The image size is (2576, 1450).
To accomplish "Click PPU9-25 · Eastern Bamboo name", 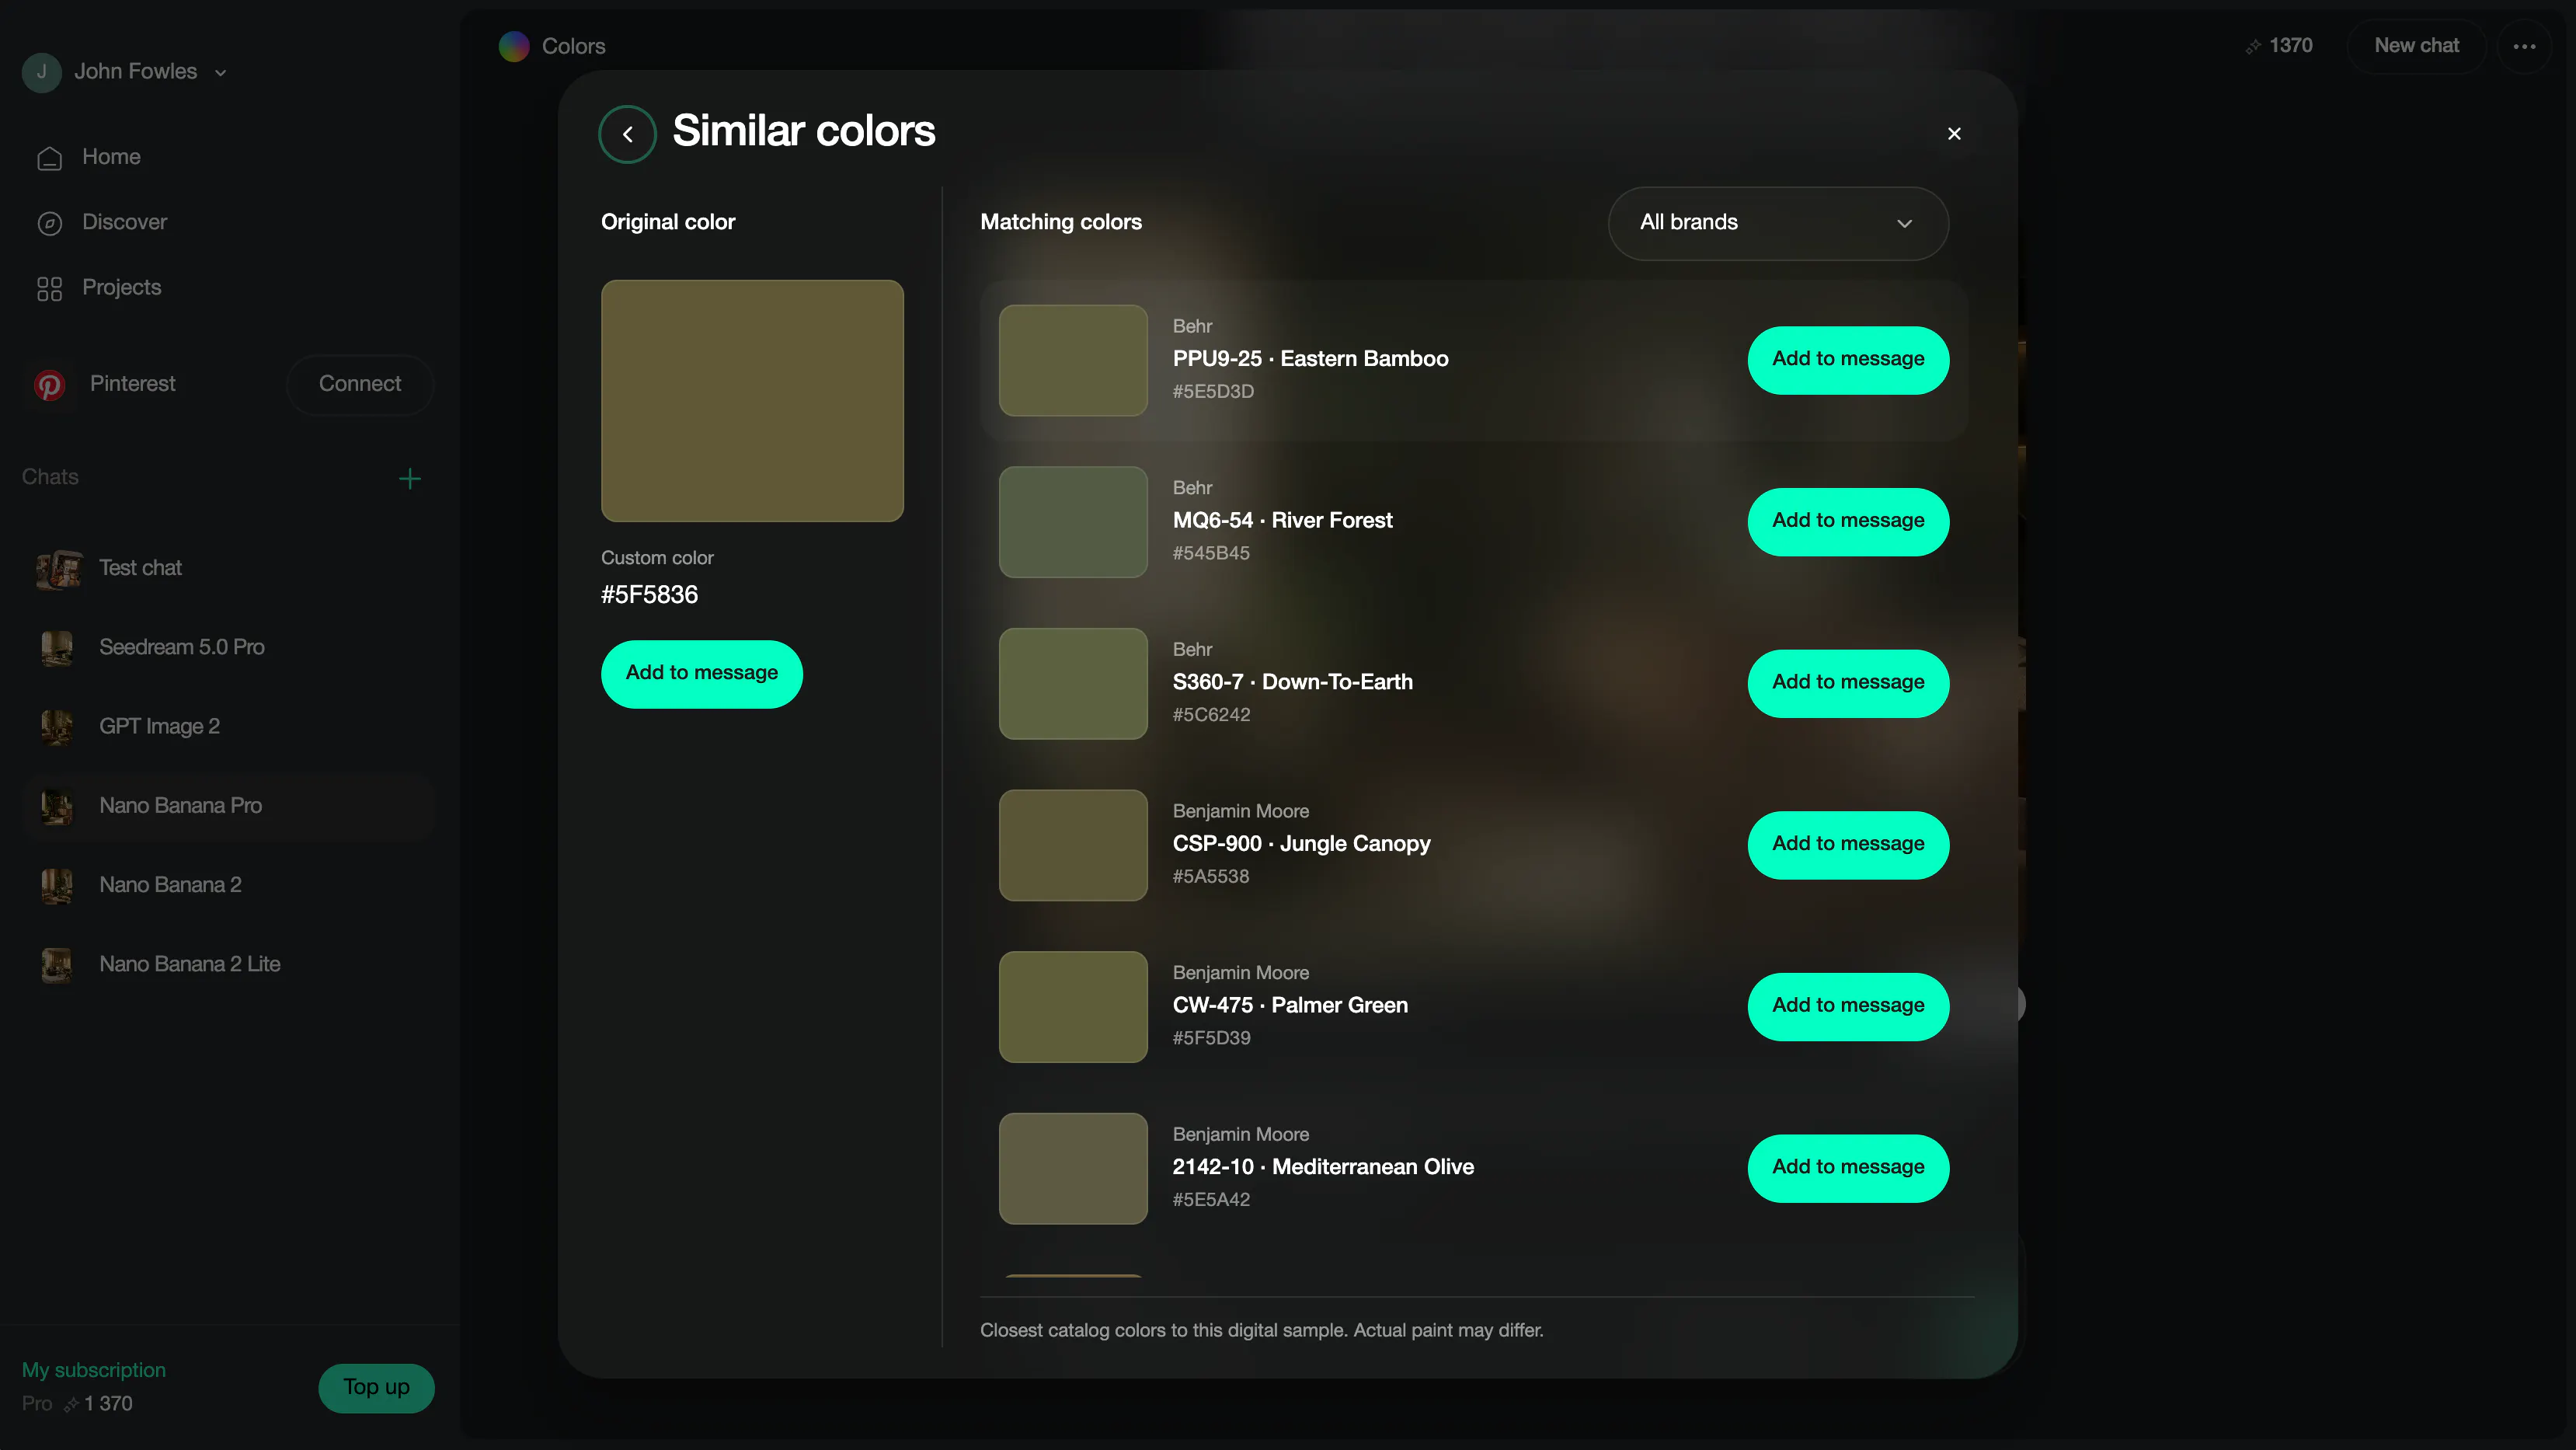I will pos(1310,359).
